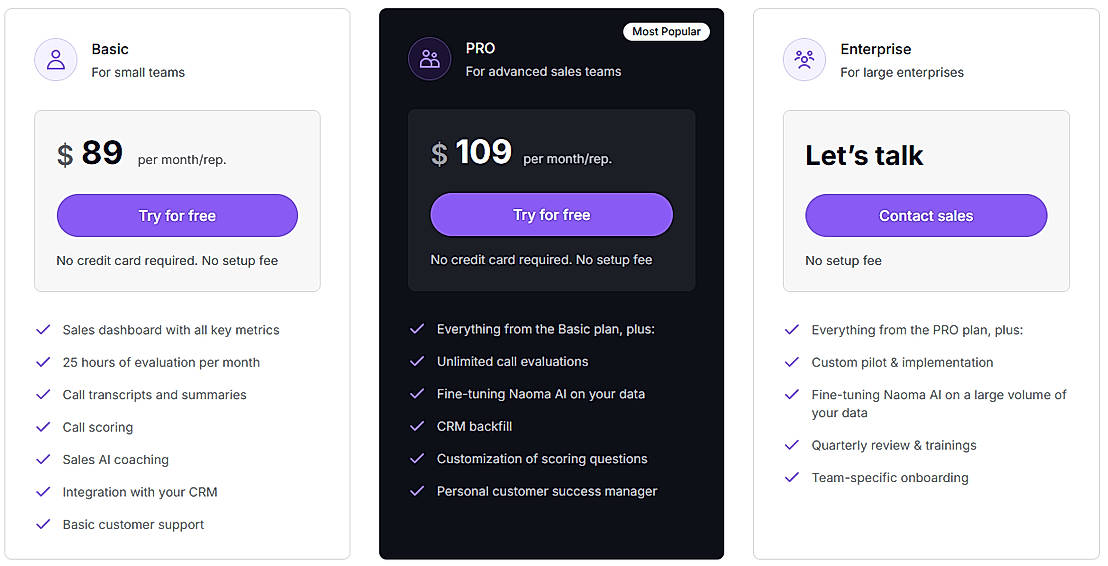The height and width of the screenshot is (566, 1108).
Task: Click the Most Popular badge
Action: [x=666, y=32]
